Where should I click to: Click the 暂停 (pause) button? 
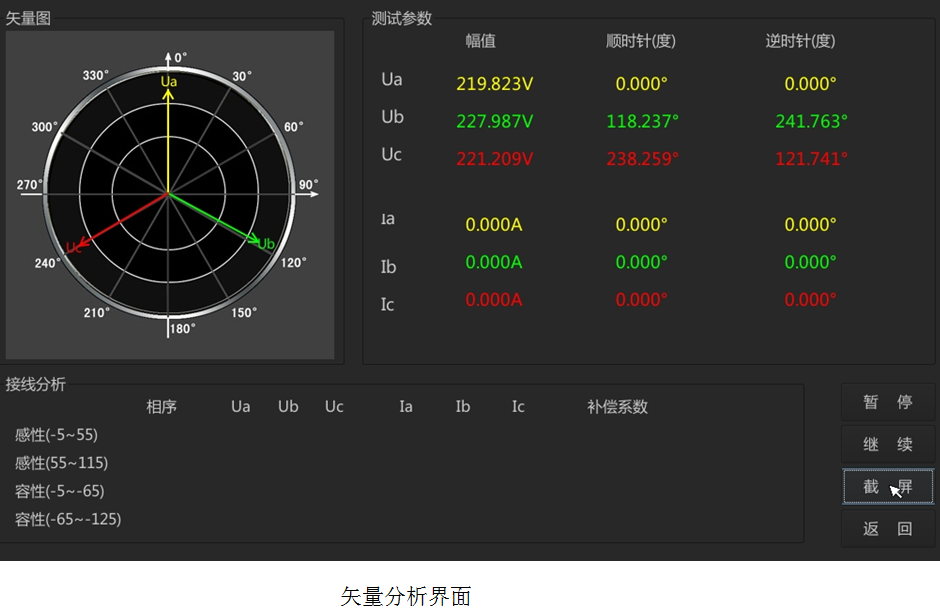(888, 402)
